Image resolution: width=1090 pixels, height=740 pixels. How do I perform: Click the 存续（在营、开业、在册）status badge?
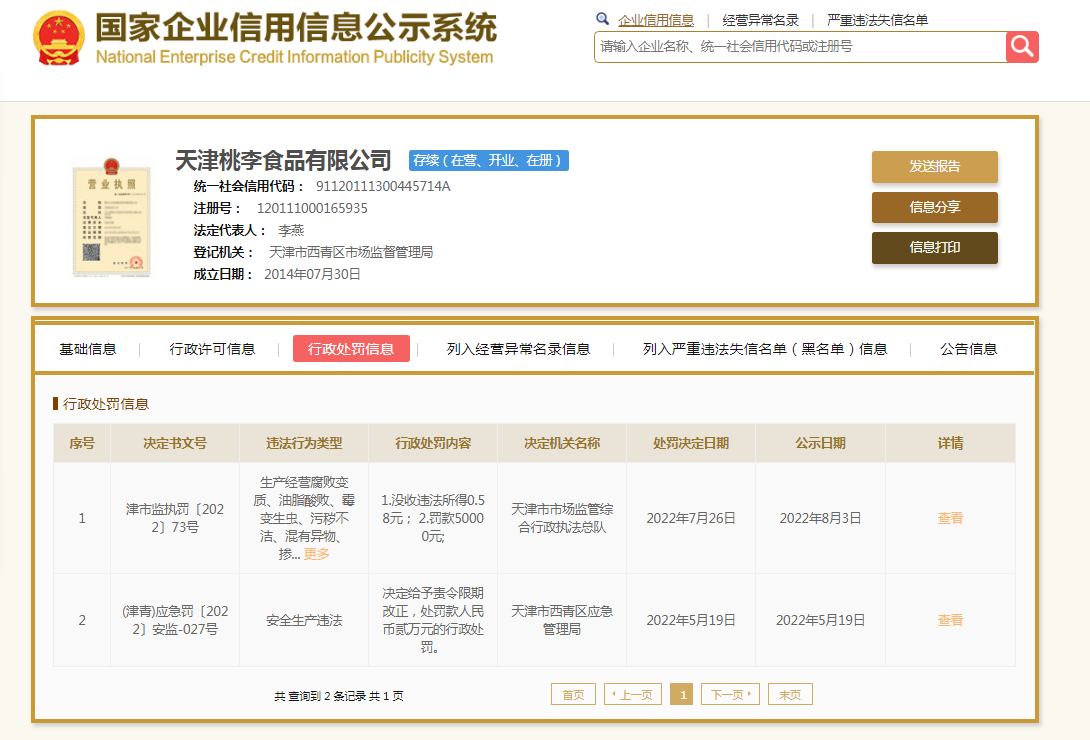pos(489,161)
